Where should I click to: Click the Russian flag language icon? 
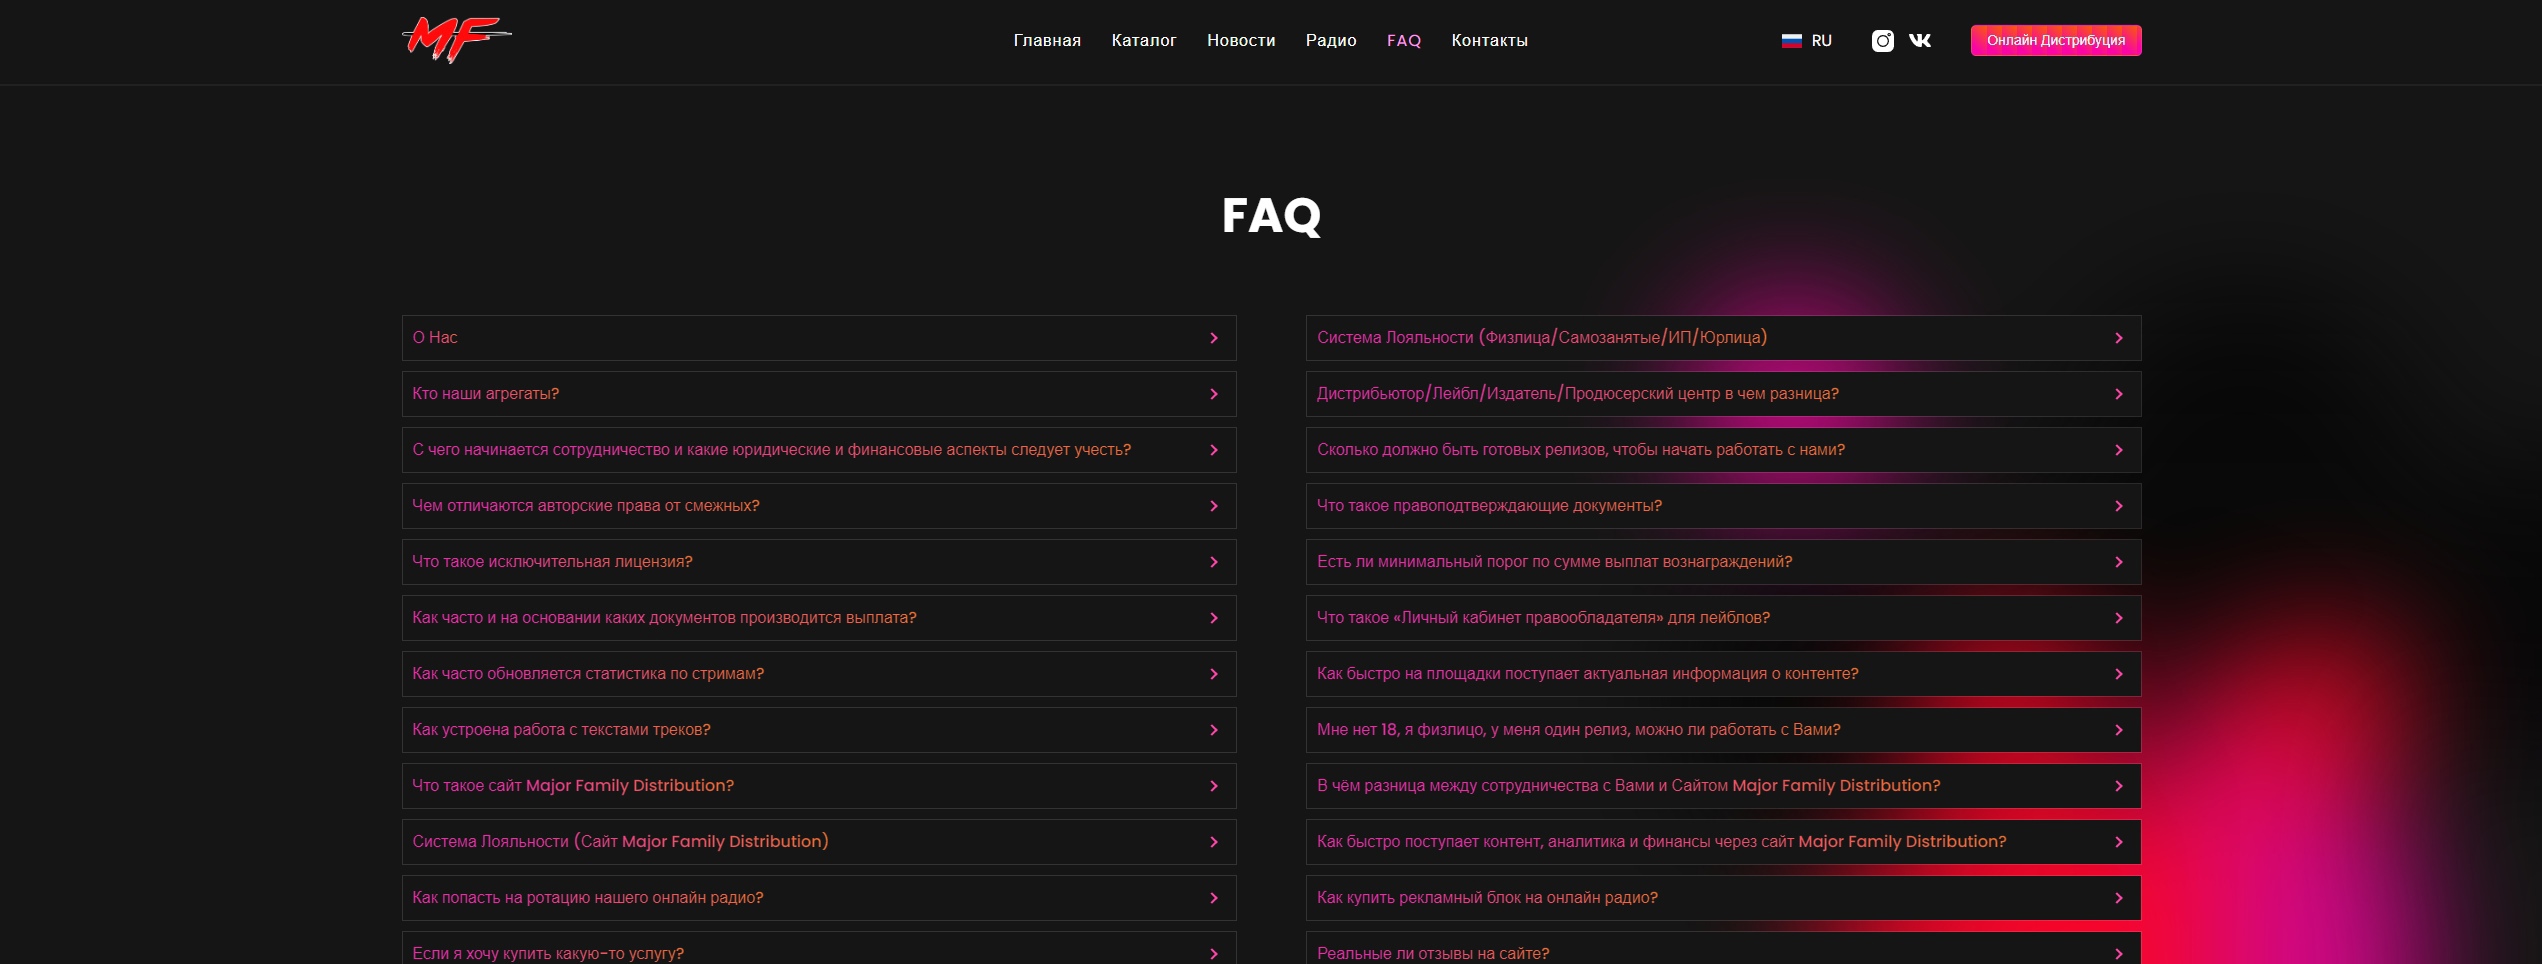[x=1791, y=41]
